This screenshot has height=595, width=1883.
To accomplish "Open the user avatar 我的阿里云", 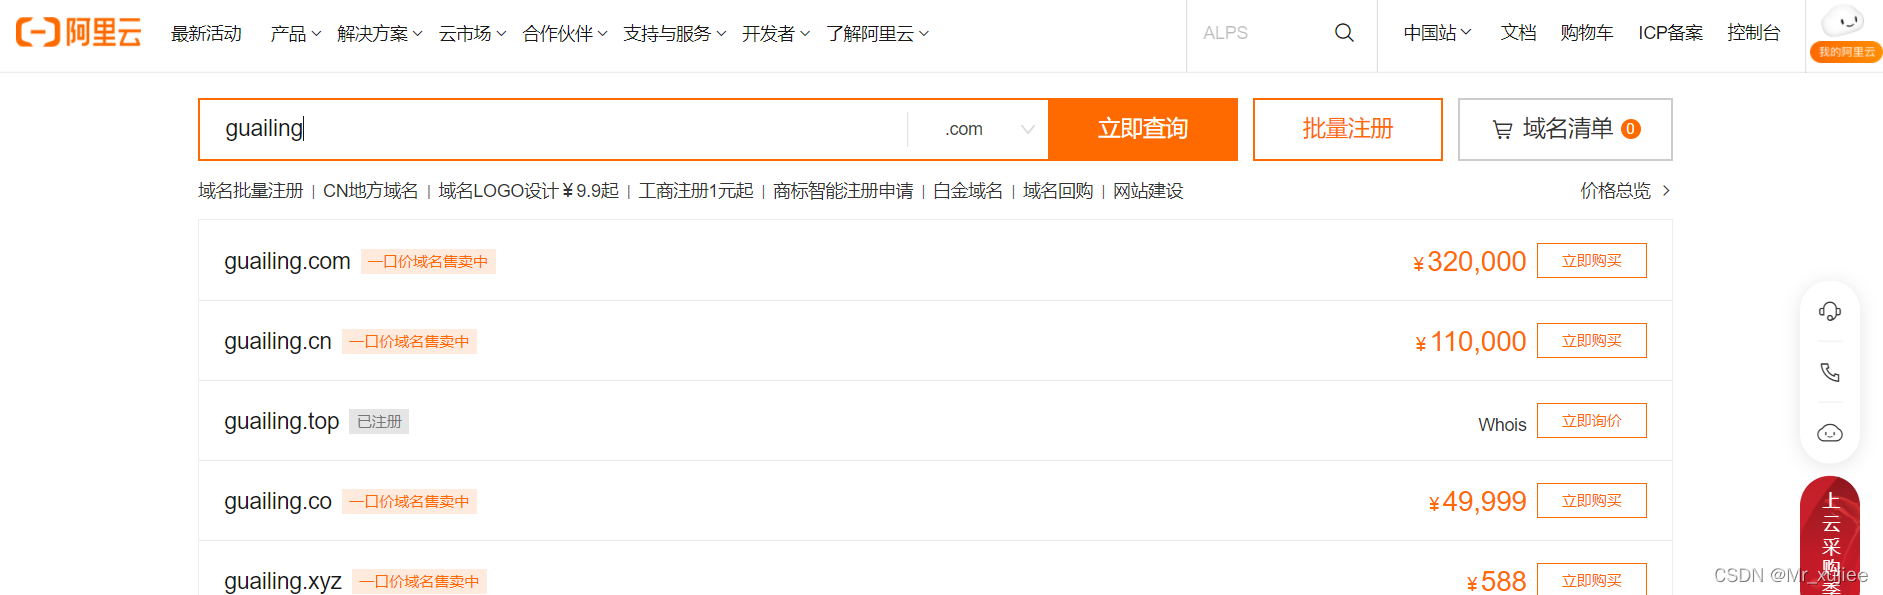I will click(1845, 33).
